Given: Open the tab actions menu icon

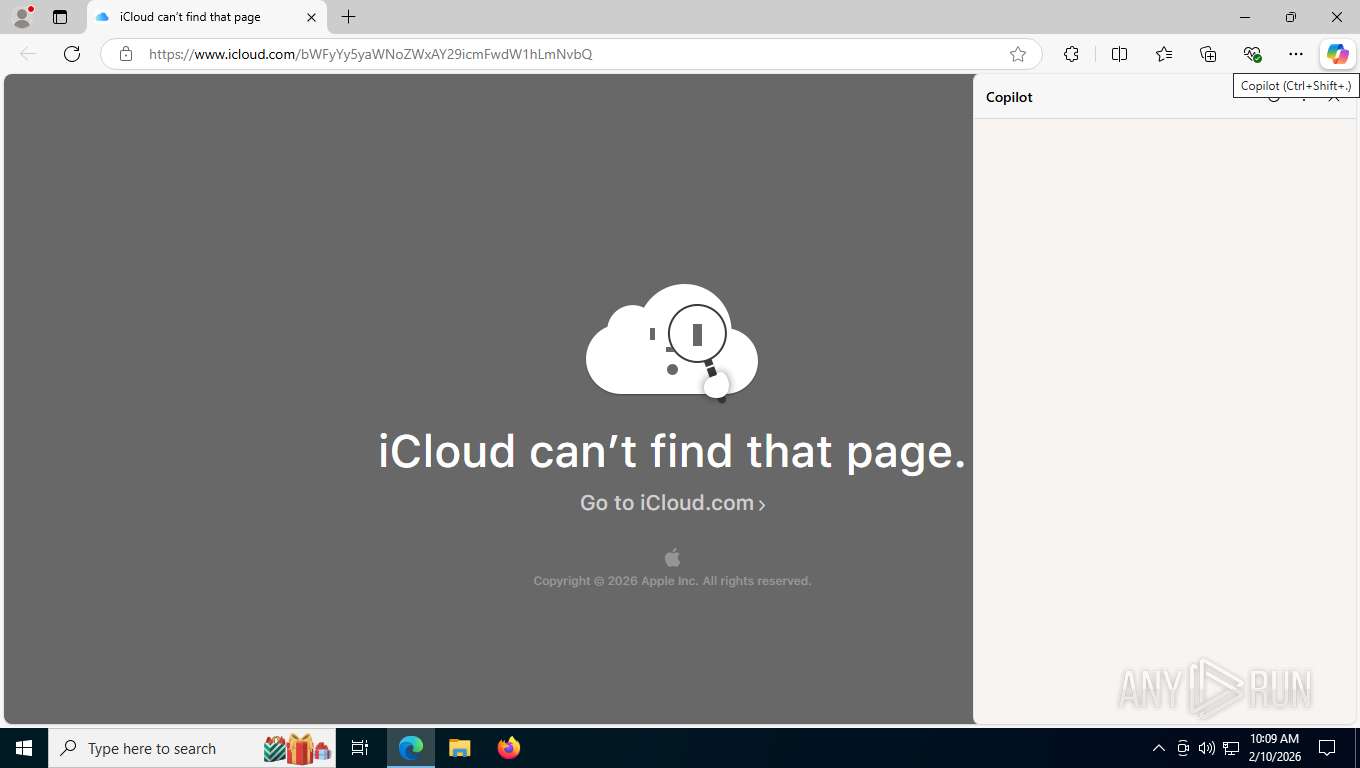Looking at the screenshot, I should click(60, 17).
